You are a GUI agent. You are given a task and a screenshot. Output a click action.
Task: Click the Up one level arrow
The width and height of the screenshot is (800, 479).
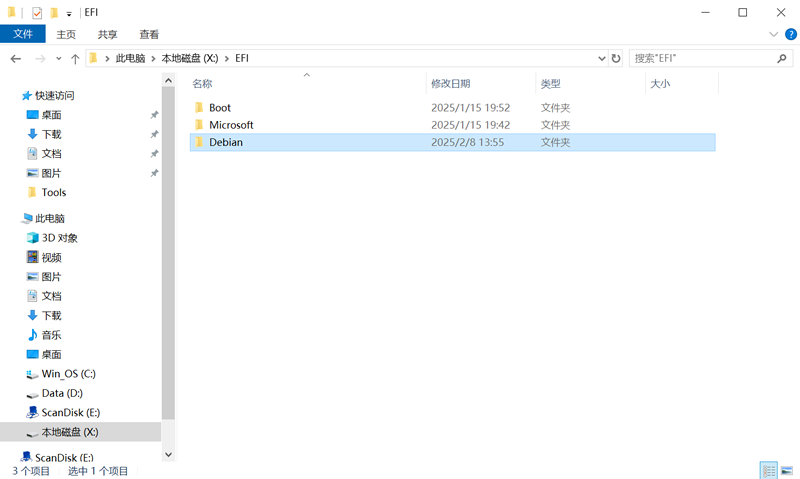[x=75, y=59]
